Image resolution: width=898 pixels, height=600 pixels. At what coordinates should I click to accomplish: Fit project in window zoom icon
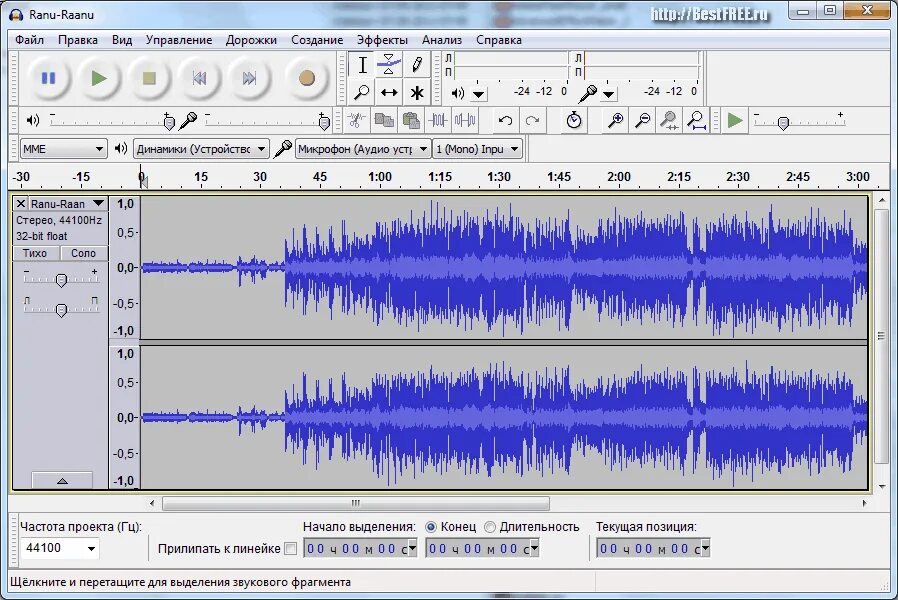point(696,120)
